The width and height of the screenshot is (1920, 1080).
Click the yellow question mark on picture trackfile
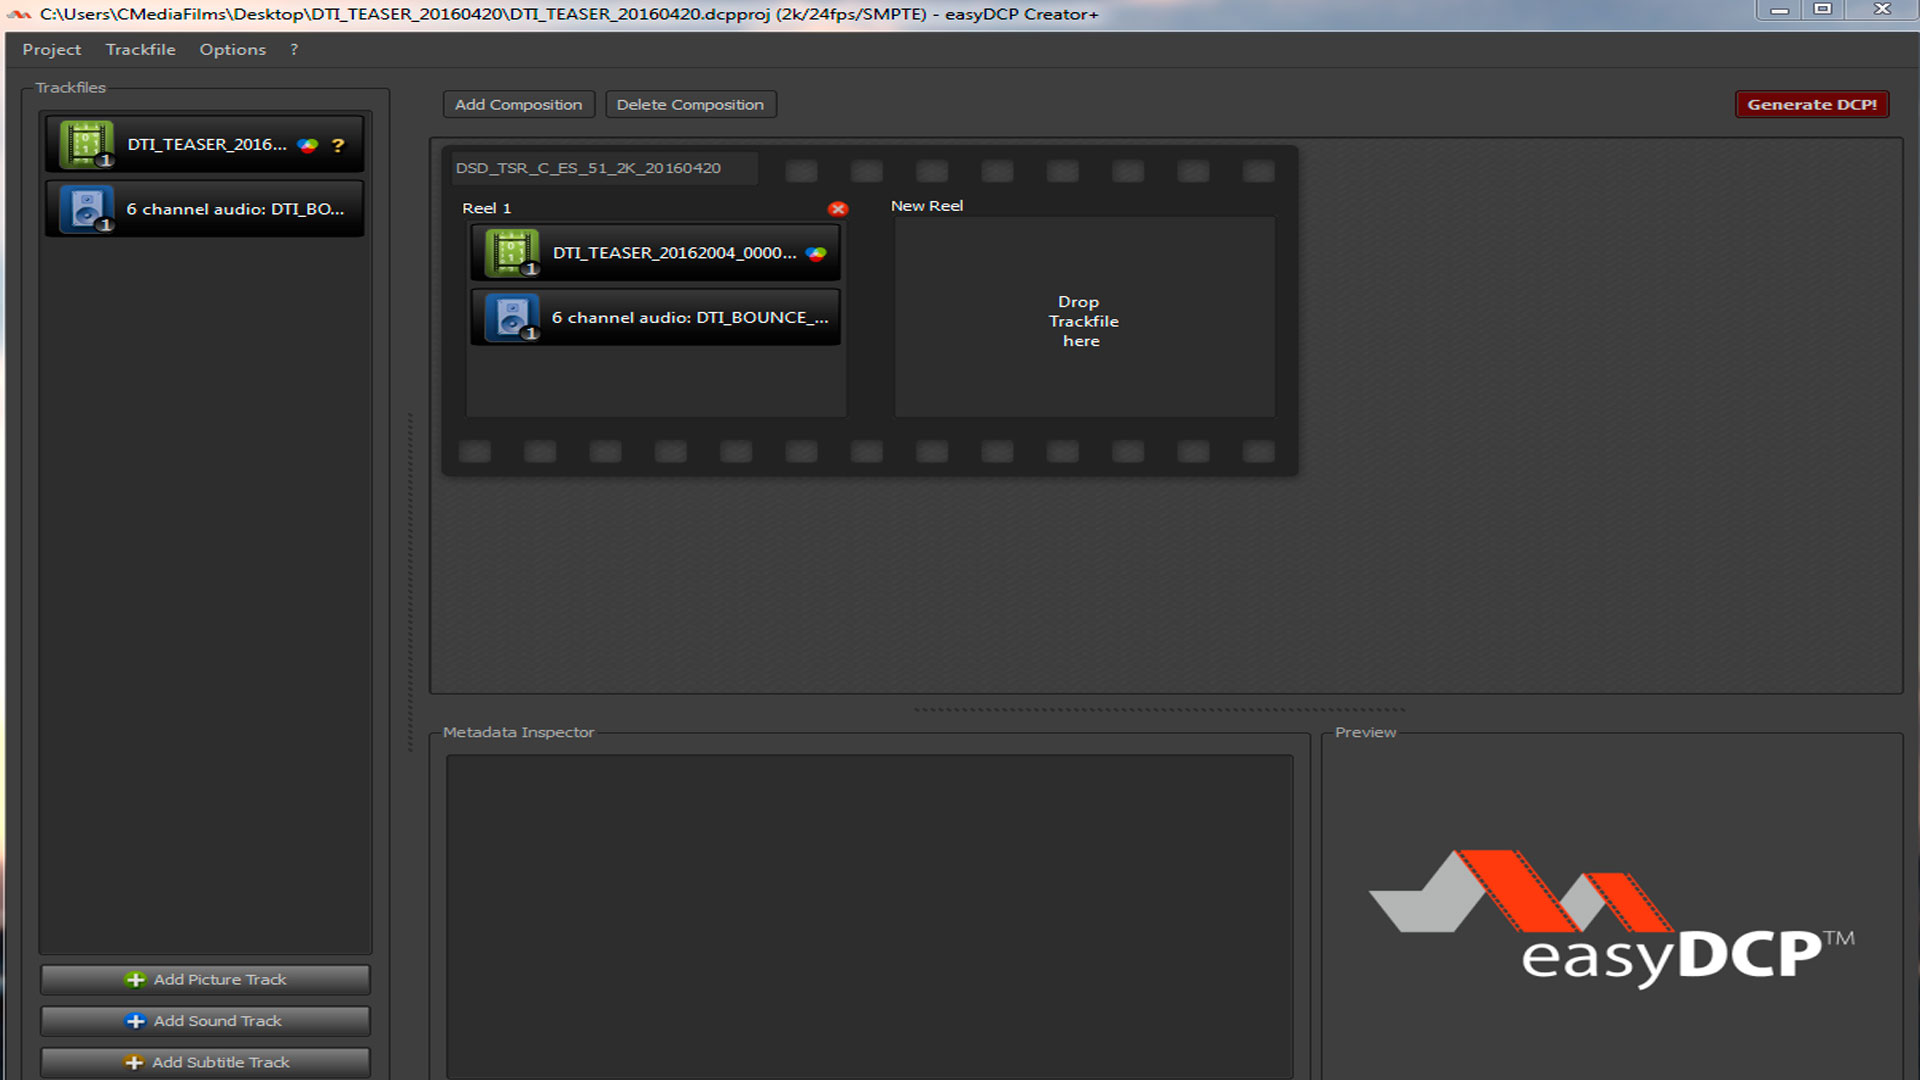coord(338,145)
